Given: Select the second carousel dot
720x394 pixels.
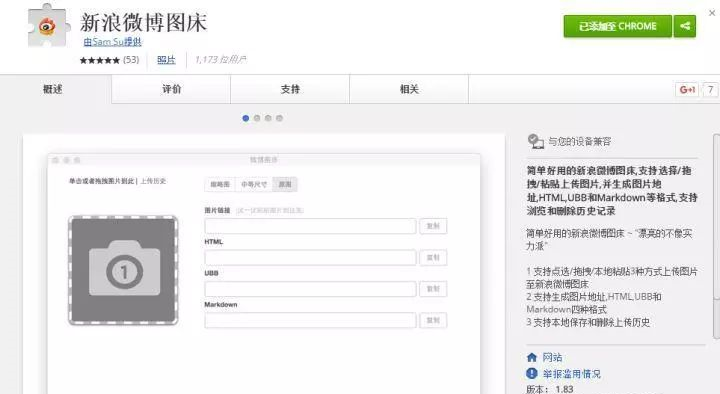Looking at the screenshot, I should pos(257,118).
